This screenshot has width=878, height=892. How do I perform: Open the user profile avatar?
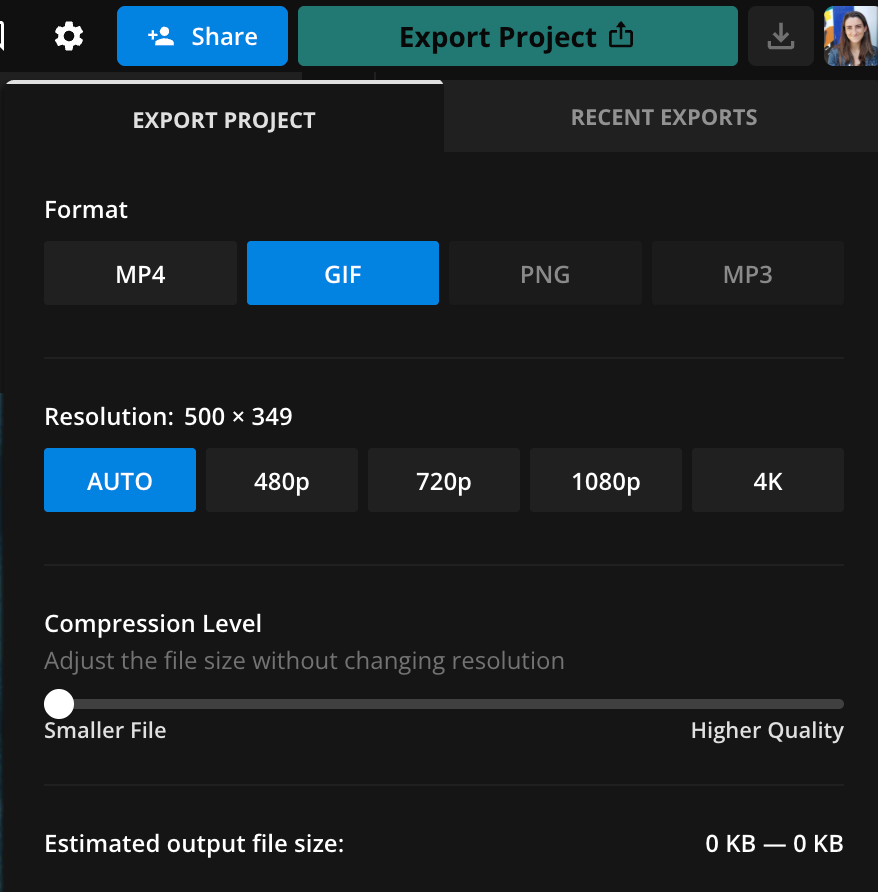coord(850,37)
